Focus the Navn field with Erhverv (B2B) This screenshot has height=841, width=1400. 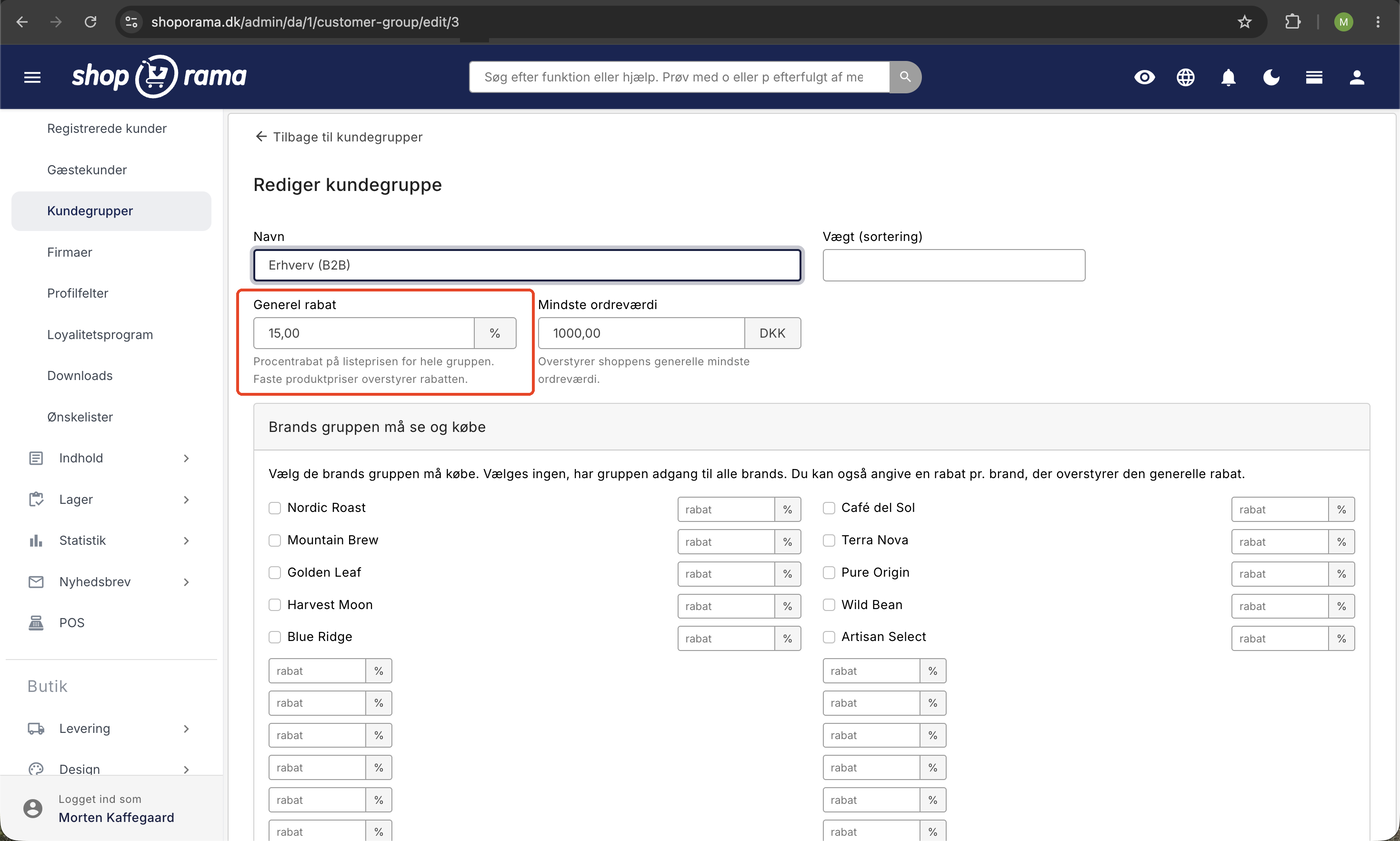tap(527, 265)
